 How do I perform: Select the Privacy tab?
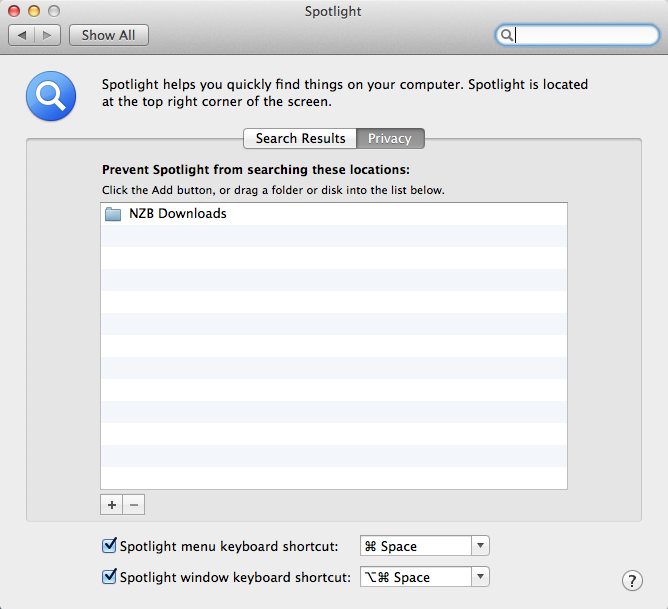point(390,138)
